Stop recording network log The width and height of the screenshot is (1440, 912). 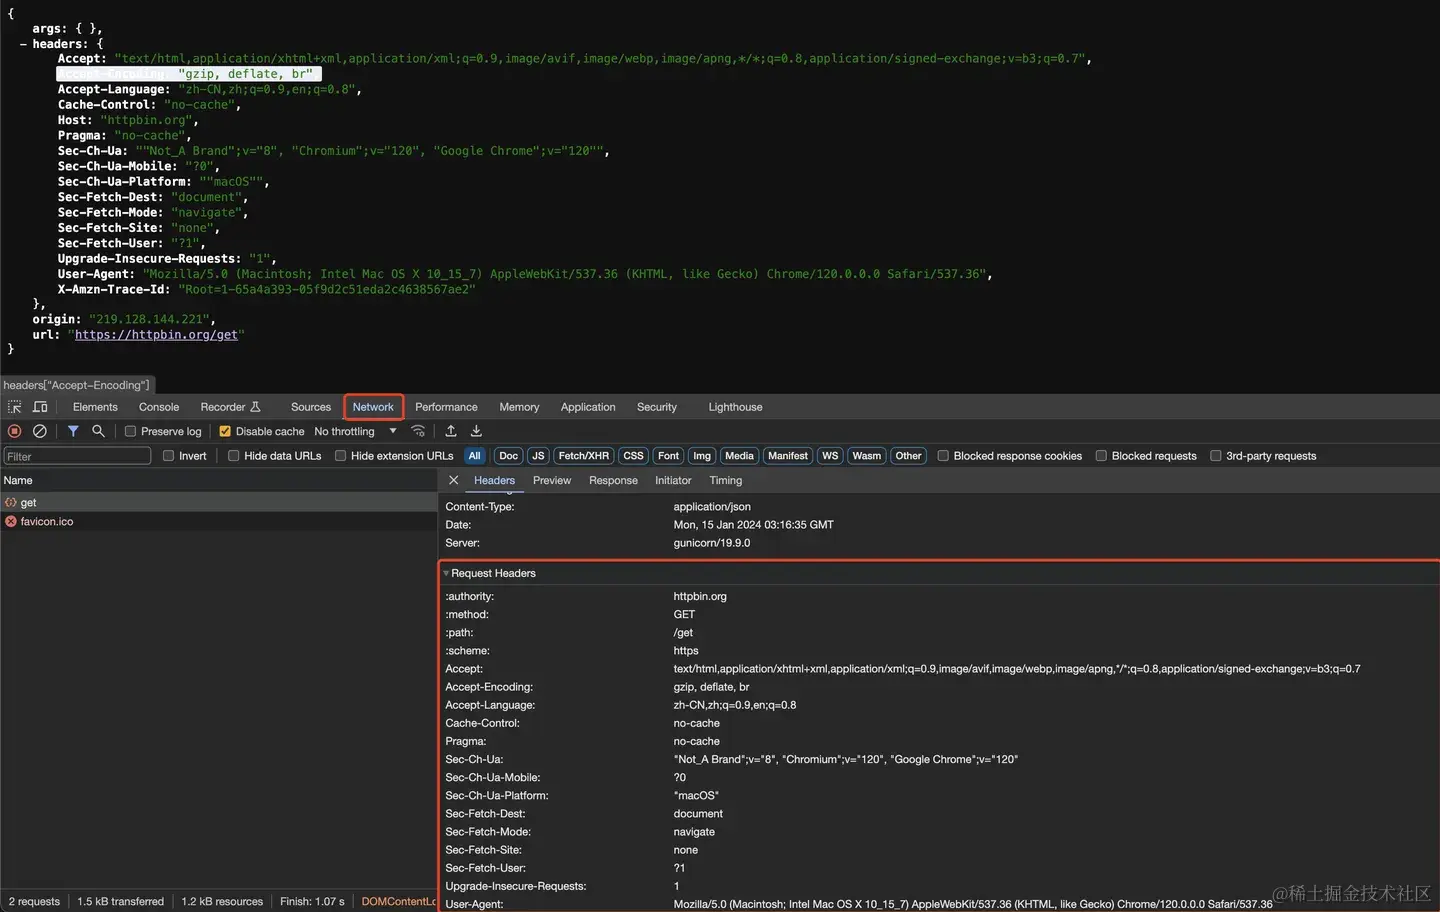[14, 431]
